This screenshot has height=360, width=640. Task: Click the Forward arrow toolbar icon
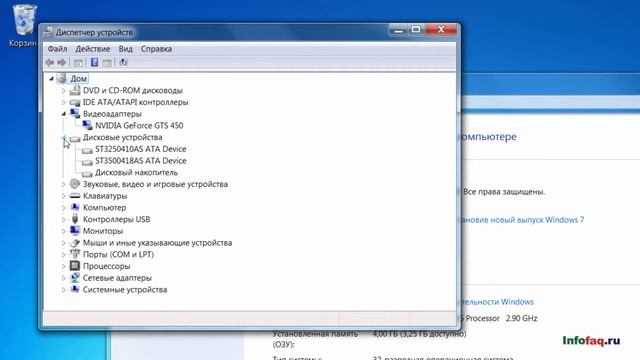point(62,62)
